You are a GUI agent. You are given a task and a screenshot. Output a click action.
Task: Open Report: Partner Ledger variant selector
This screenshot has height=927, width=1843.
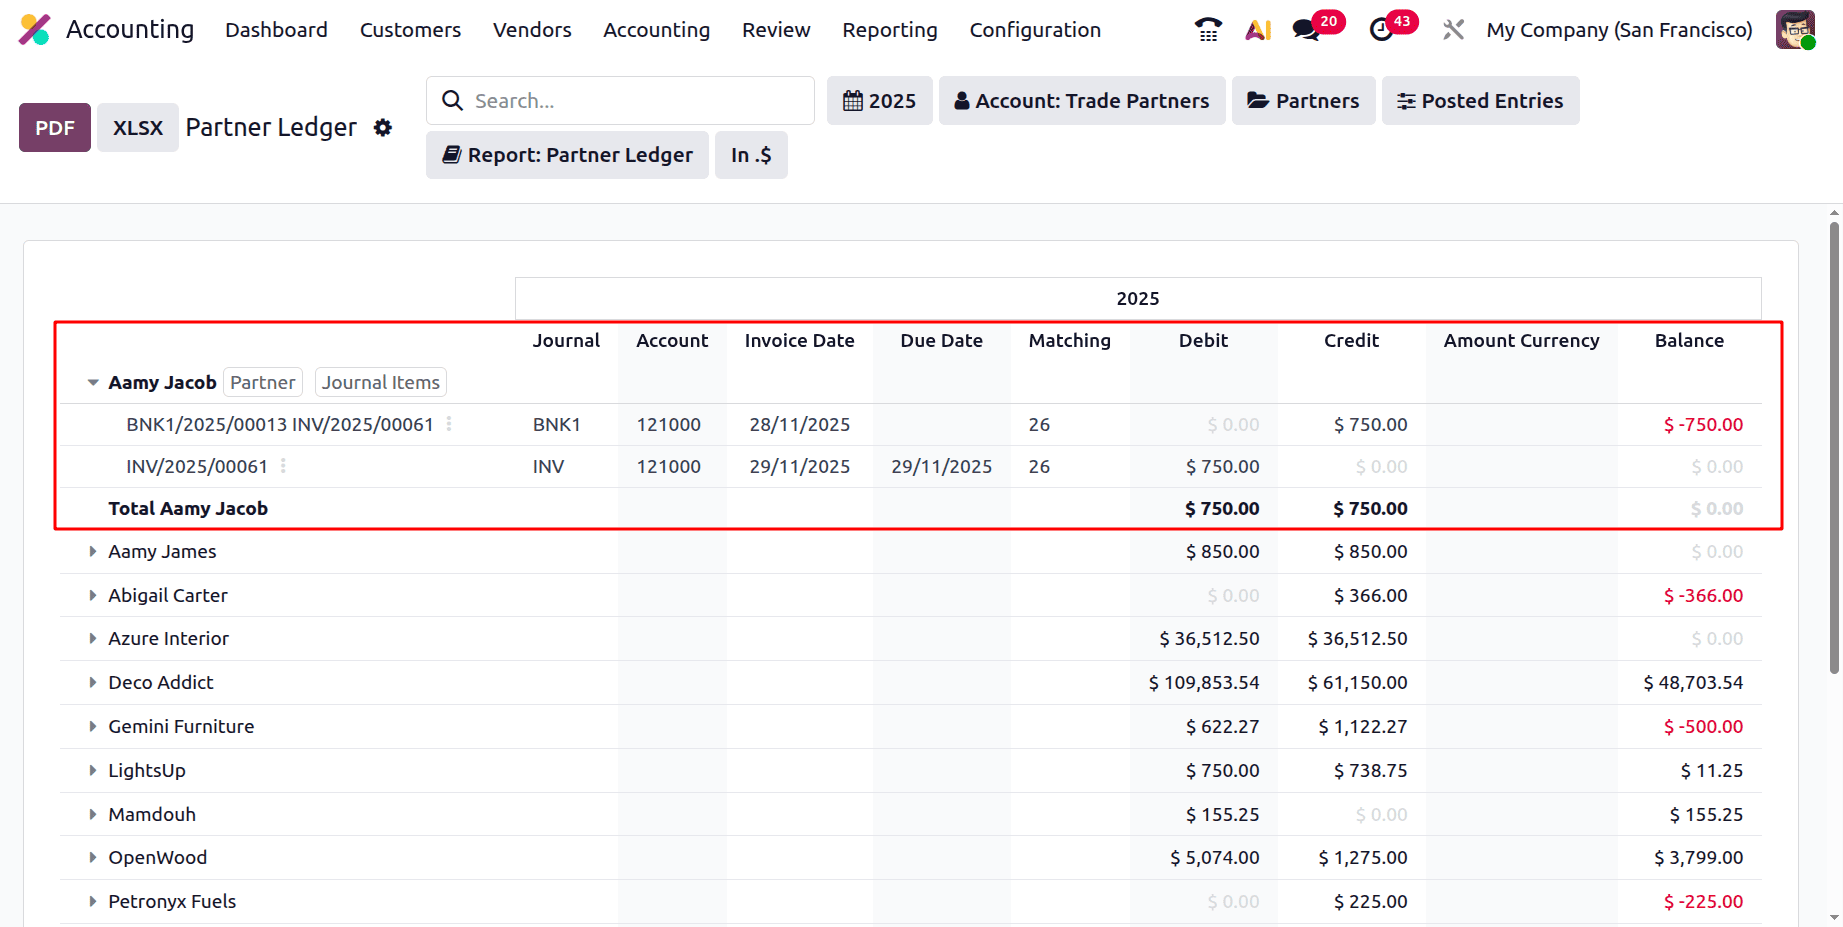click(x=567, y=155)
